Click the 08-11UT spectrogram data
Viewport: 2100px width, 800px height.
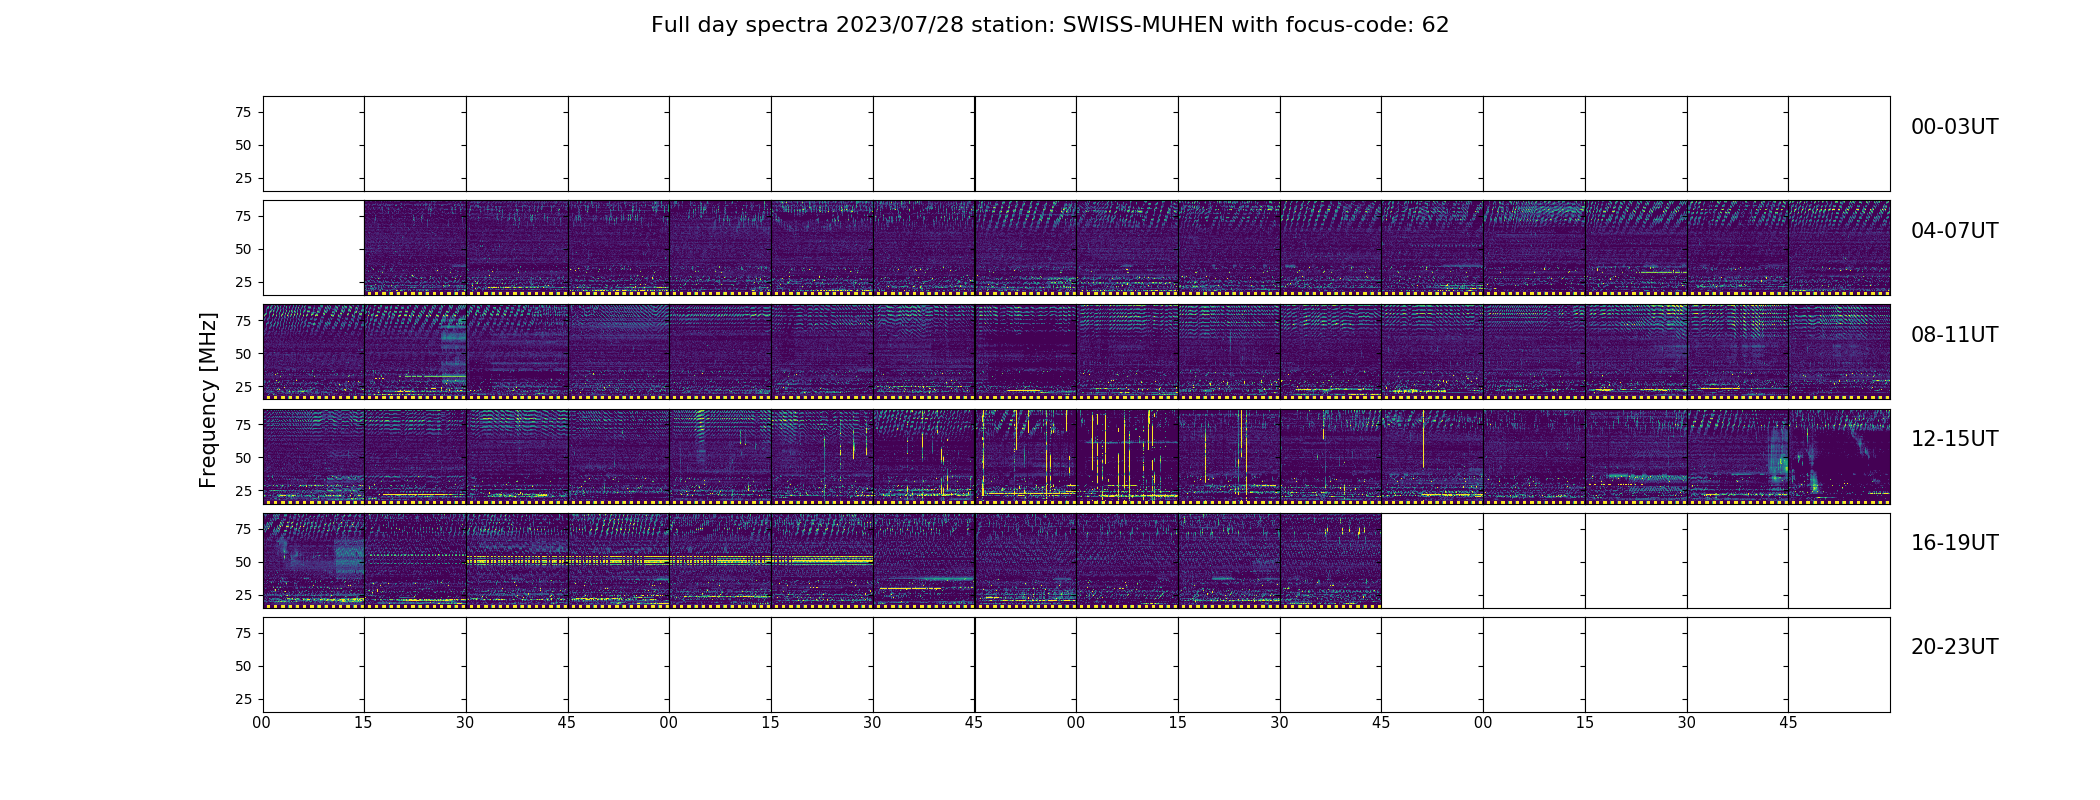click(1076, 352)
